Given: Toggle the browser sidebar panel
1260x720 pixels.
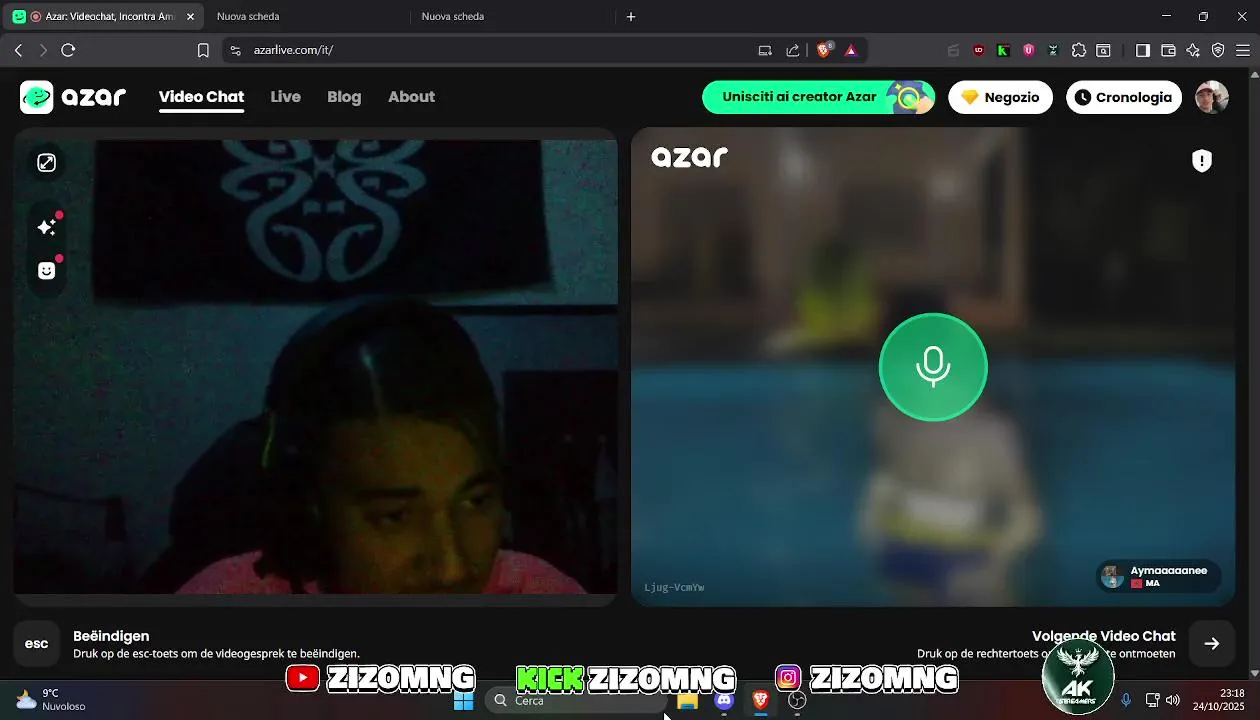Looking at the screenshot, I should (1143, 50).
